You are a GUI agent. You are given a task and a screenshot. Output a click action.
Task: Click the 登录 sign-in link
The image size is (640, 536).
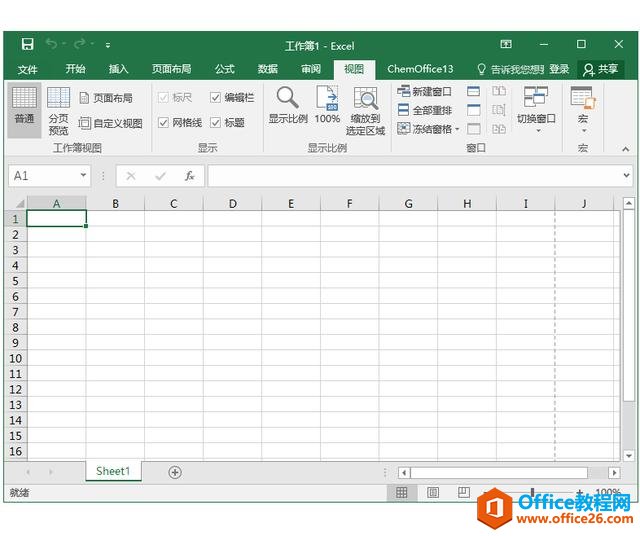(x=559, y=69)
